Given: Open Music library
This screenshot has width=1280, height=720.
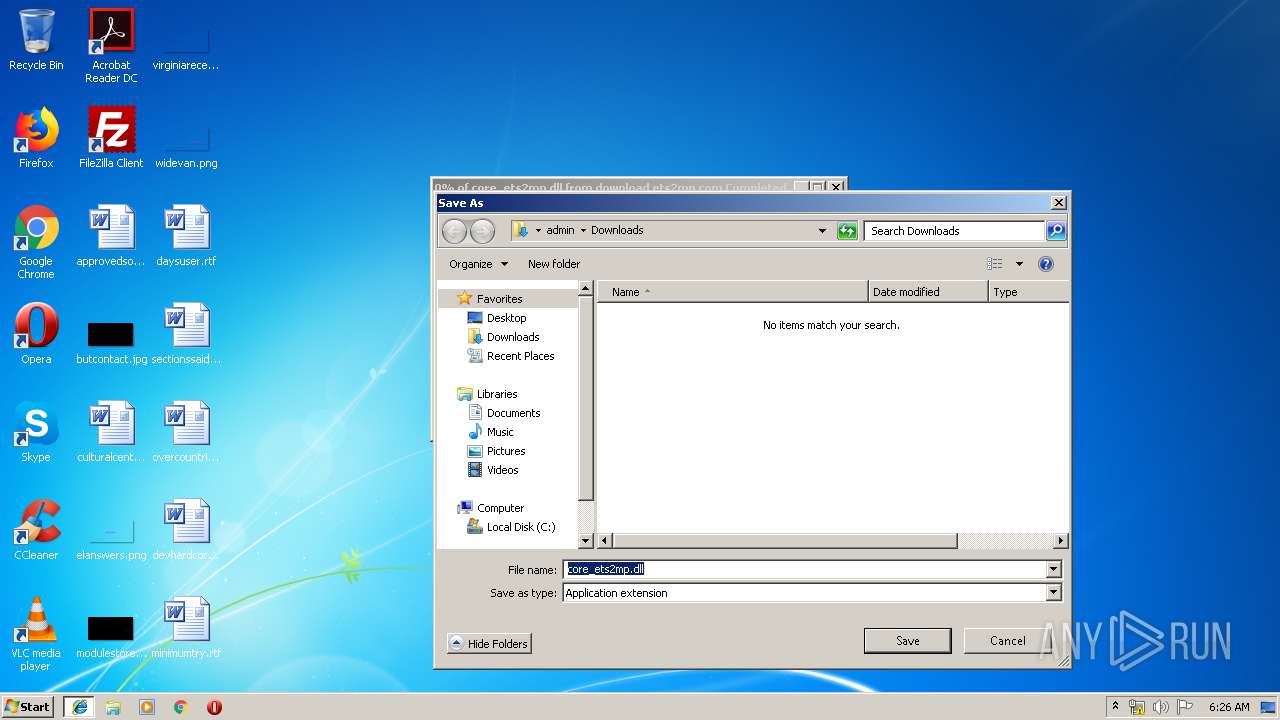Looking at the screenshot, I should click(x=500, y=432).
